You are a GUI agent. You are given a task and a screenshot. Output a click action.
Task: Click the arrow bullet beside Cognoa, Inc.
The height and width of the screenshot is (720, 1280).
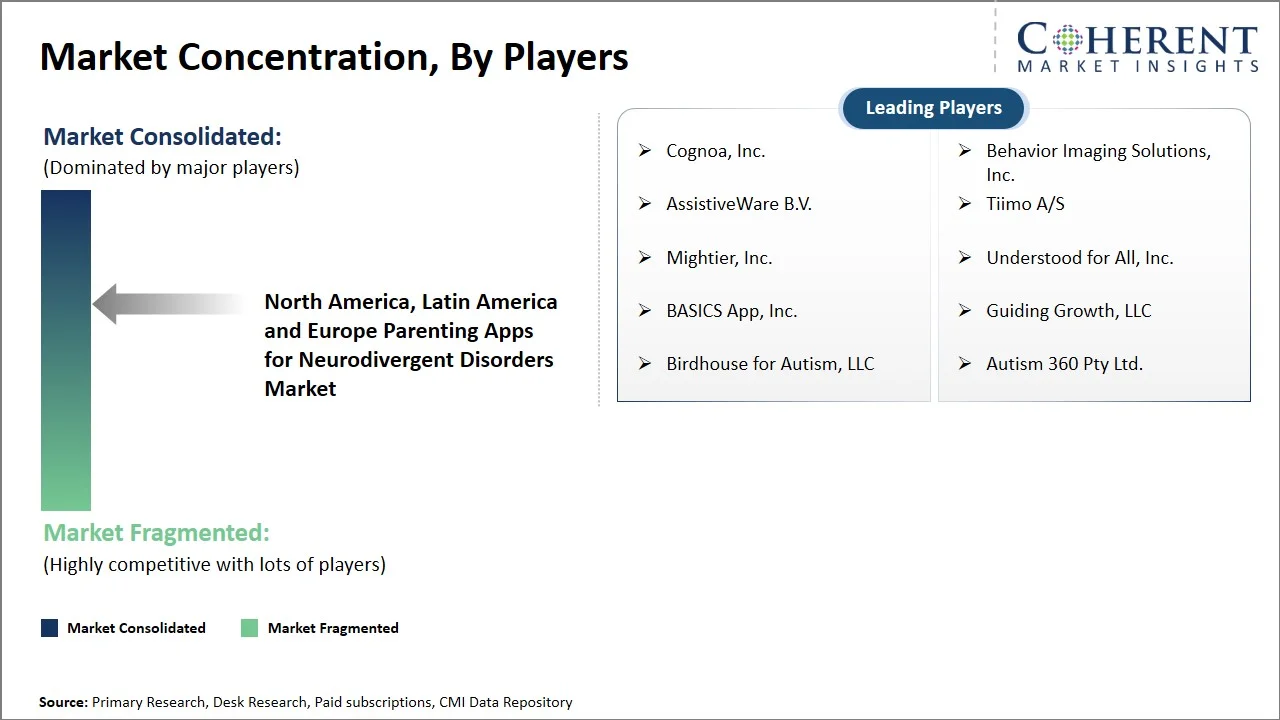[x=645, y=151]
